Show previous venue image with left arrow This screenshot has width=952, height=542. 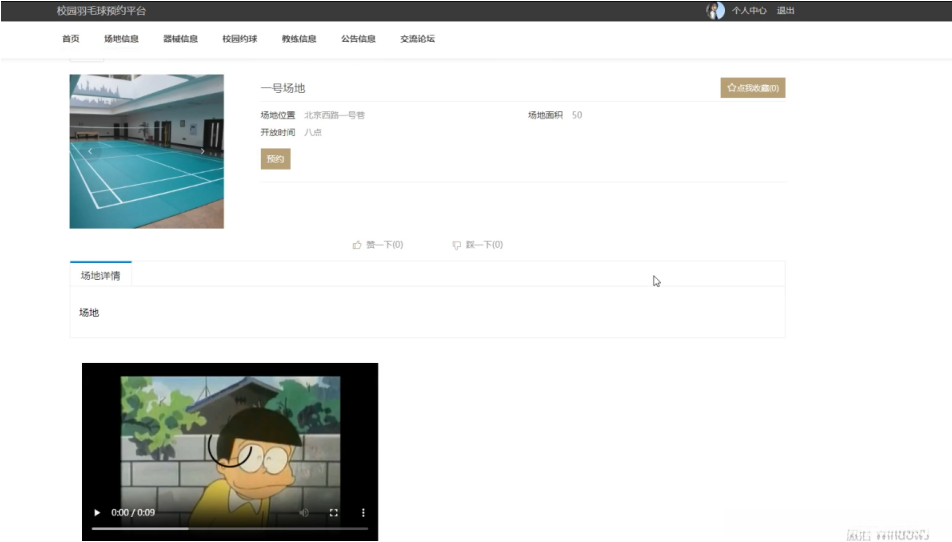(x=90, y=151)
